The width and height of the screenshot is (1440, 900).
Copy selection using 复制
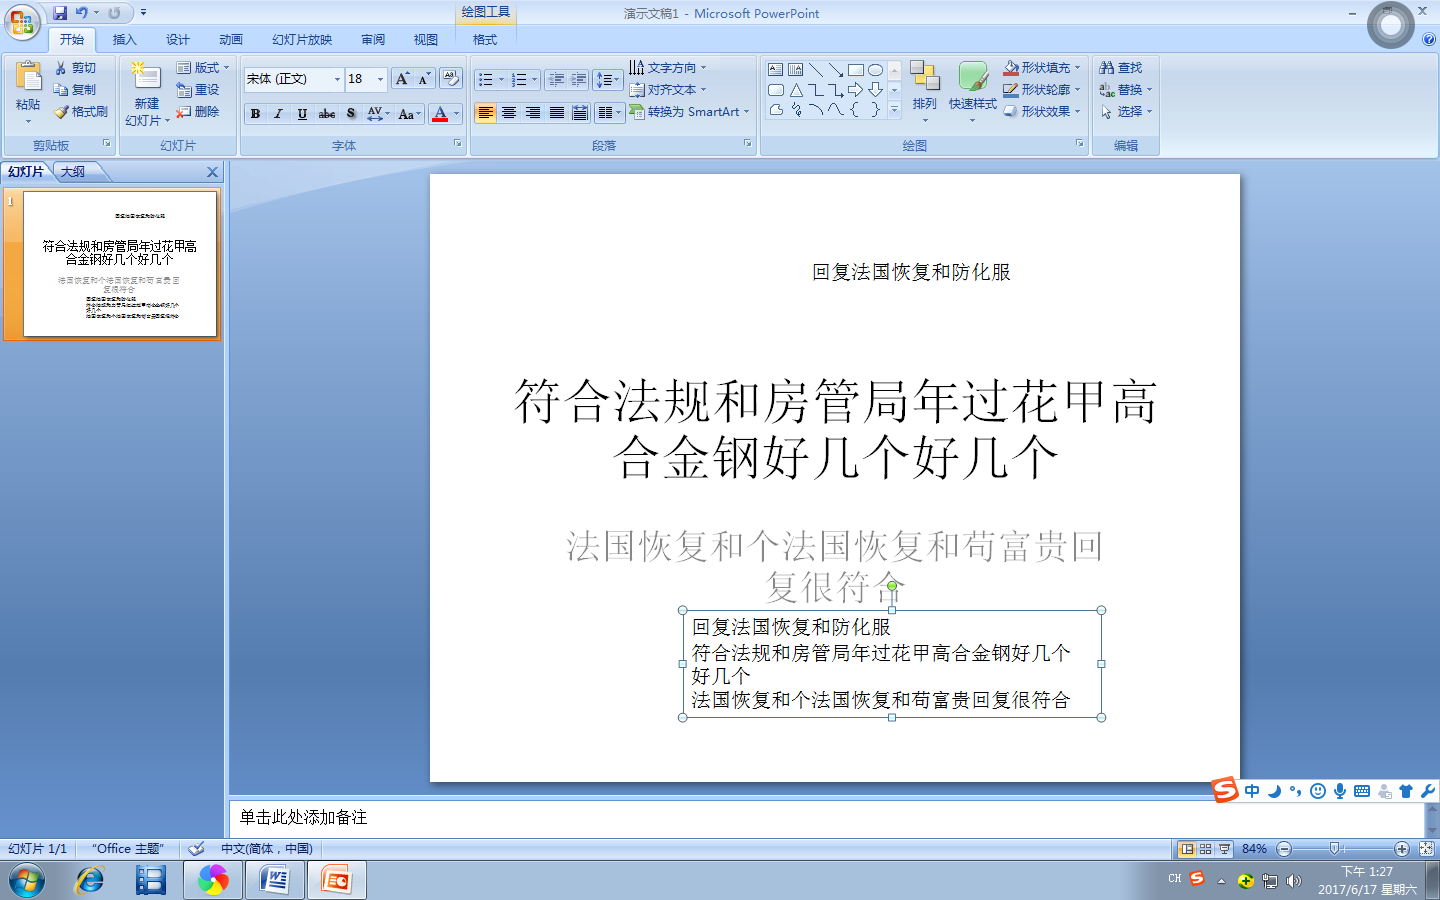pos(76,90)
